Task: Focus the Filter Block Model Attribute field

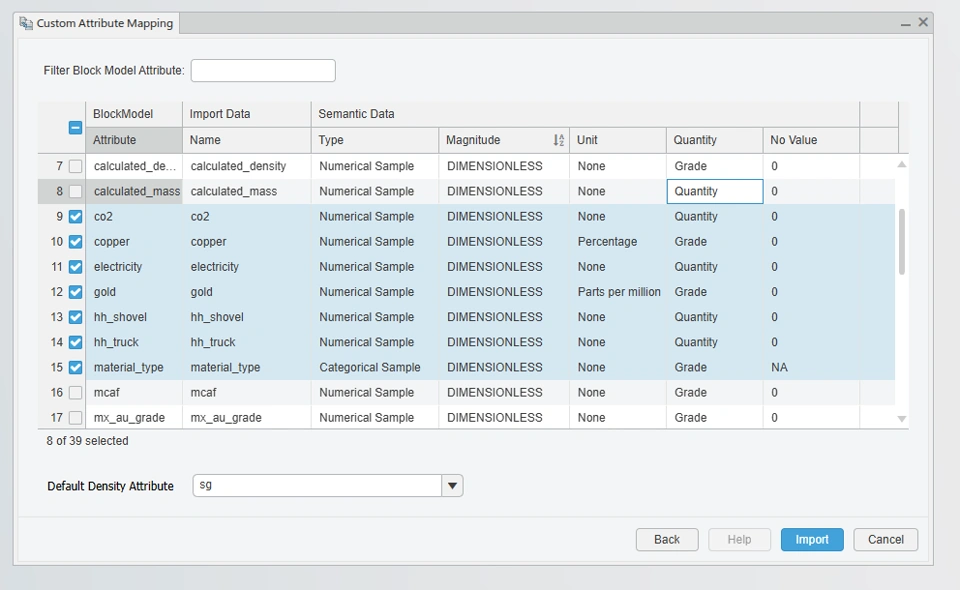Action: pos(263,71)
